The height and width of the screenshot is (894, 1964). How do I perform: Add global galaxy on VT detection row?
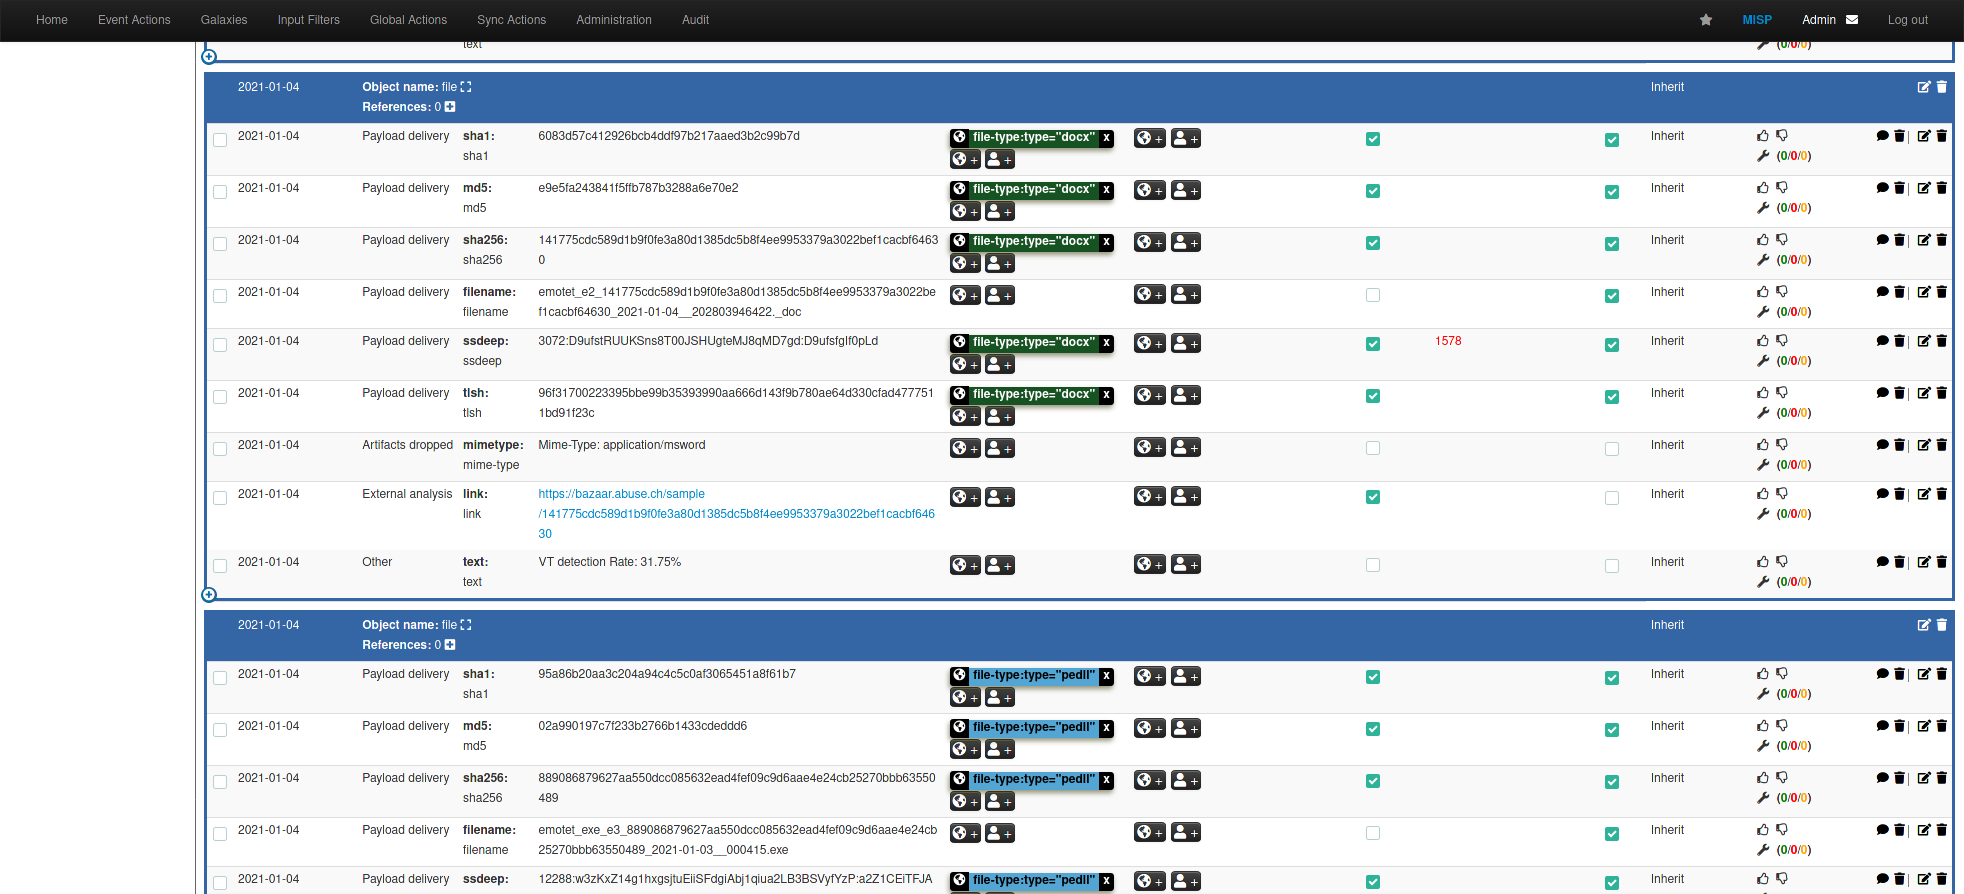pyautogui.click(x=1150, y=565)
